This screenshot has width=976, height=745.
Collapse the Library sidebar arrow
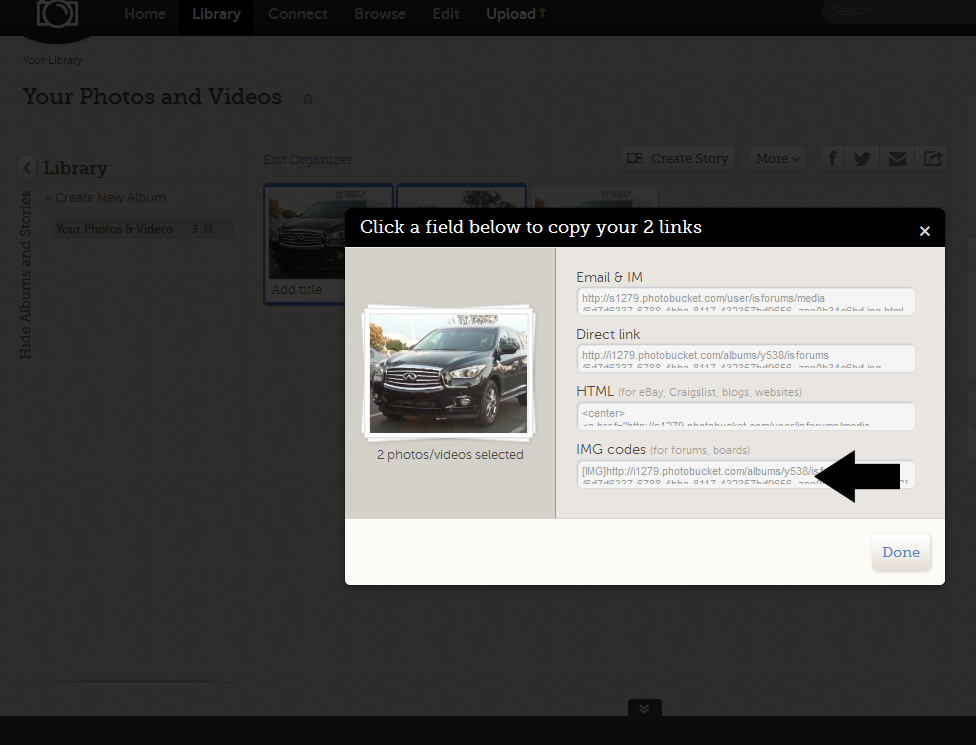(x=27, y=168)
